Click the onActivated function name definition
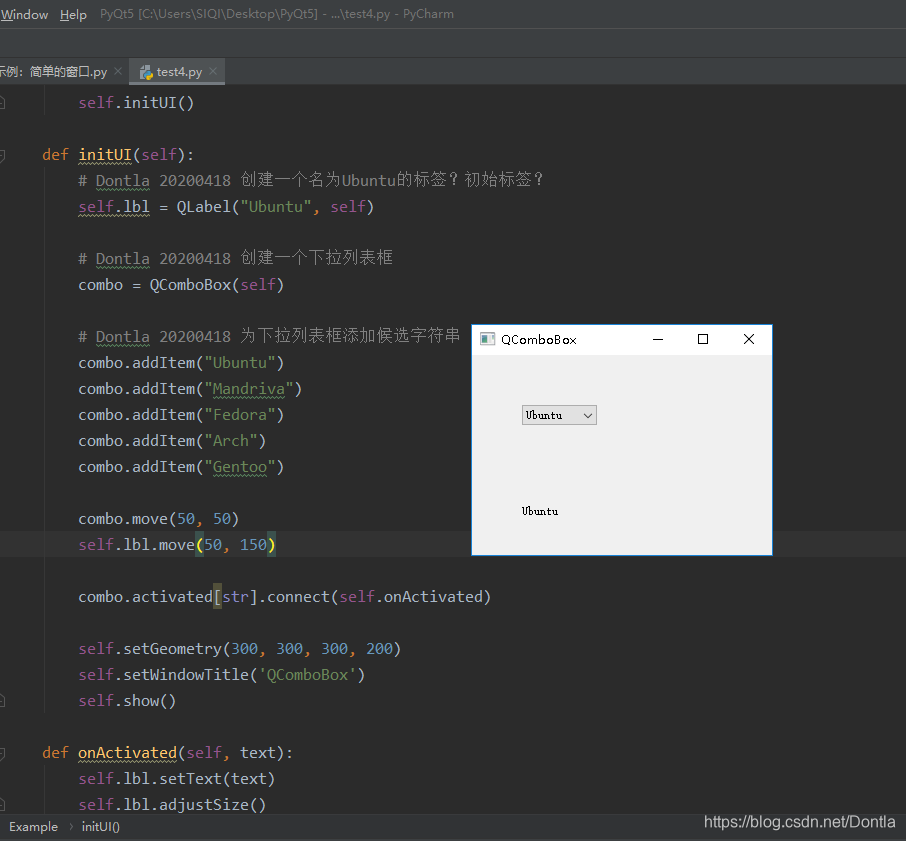The image size is (906, 841). pos(127,753)
